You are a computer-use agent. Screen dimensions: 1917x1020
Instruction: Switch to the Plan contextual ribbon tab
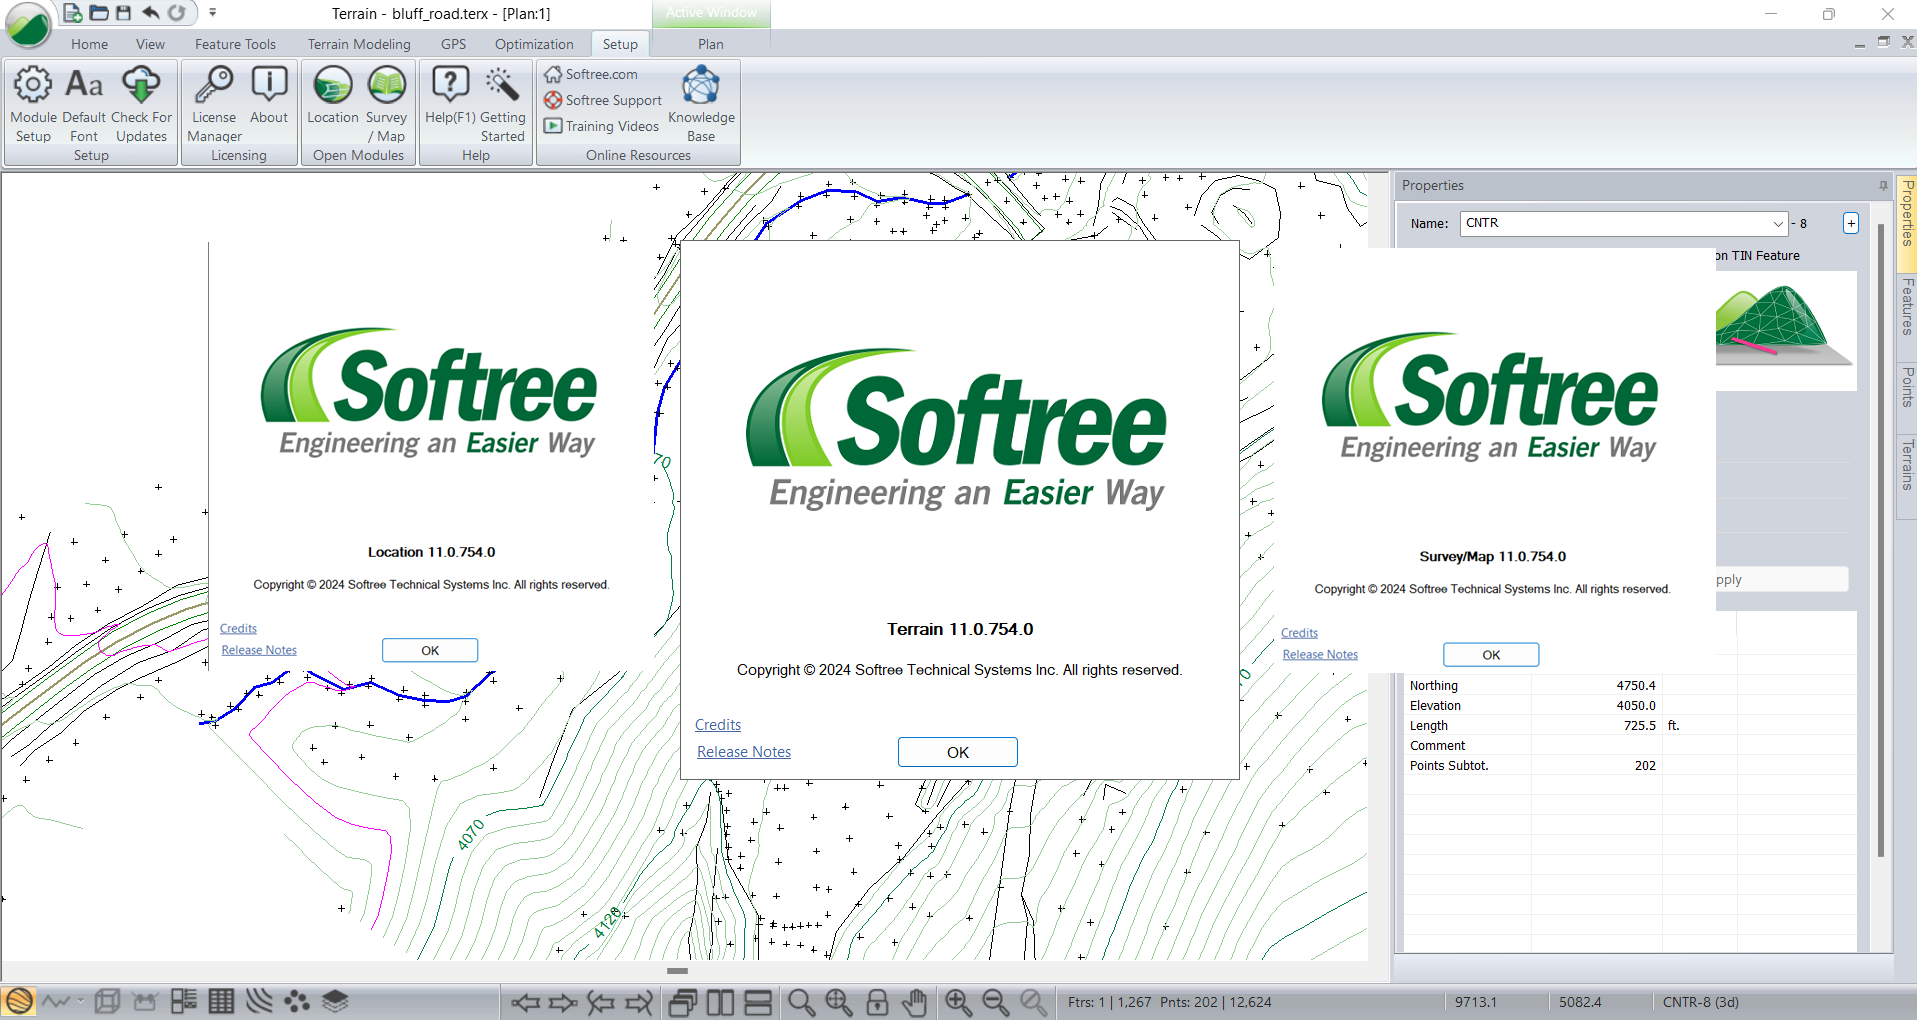coord(711,44)
